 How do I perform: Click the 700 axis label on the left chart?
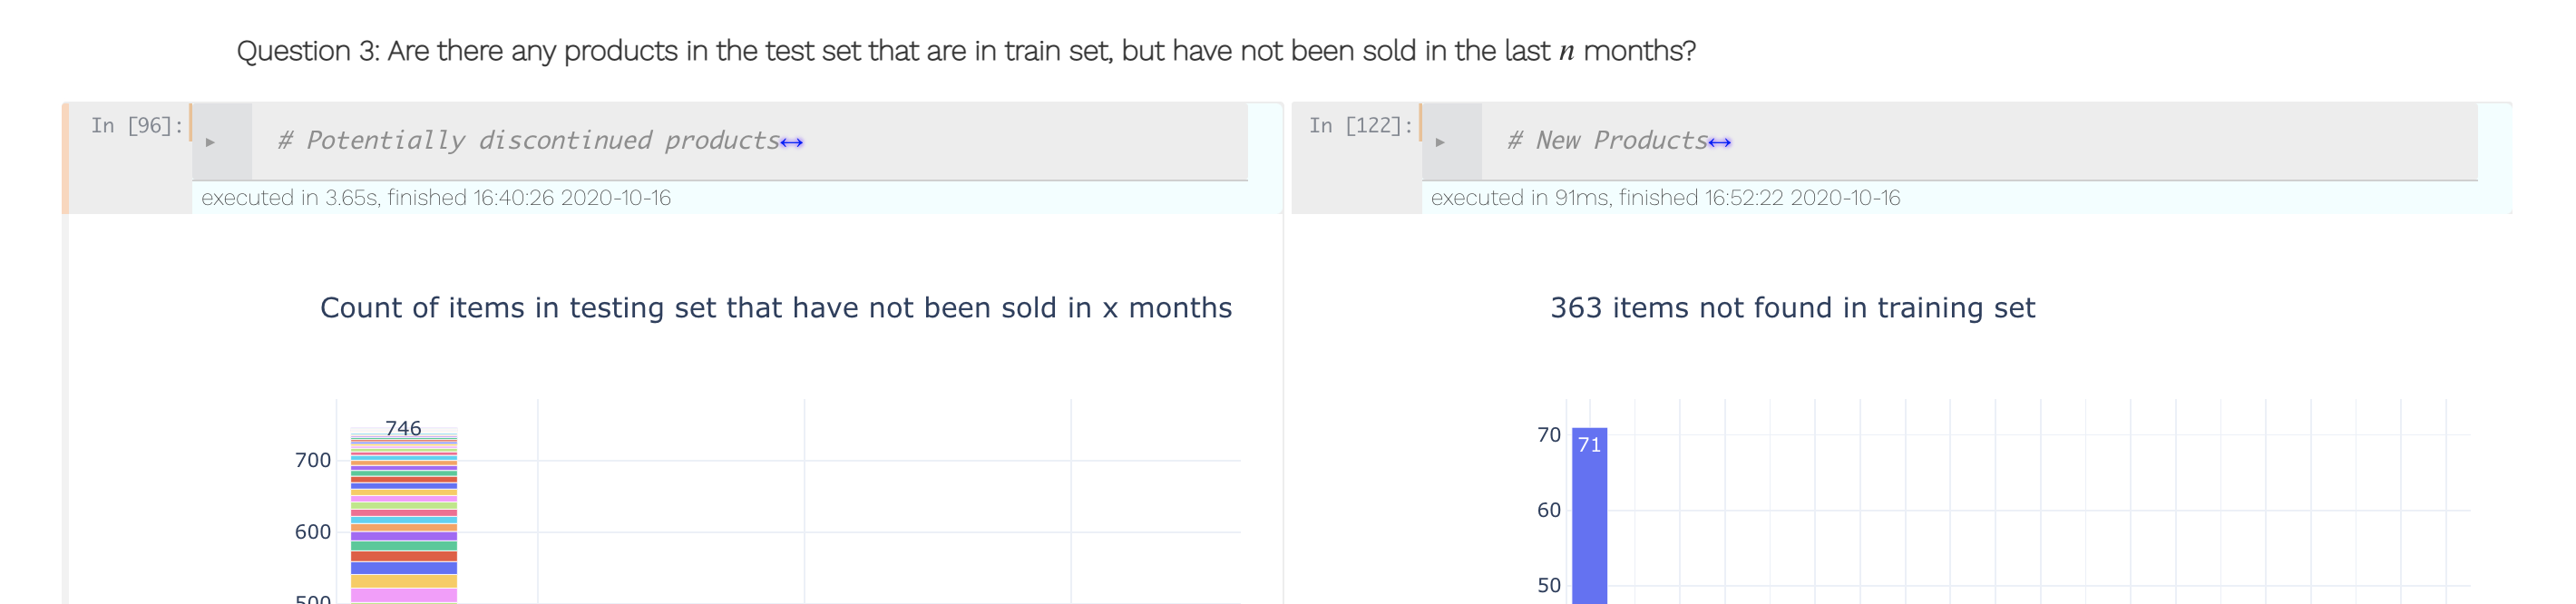tap(315, 460)
